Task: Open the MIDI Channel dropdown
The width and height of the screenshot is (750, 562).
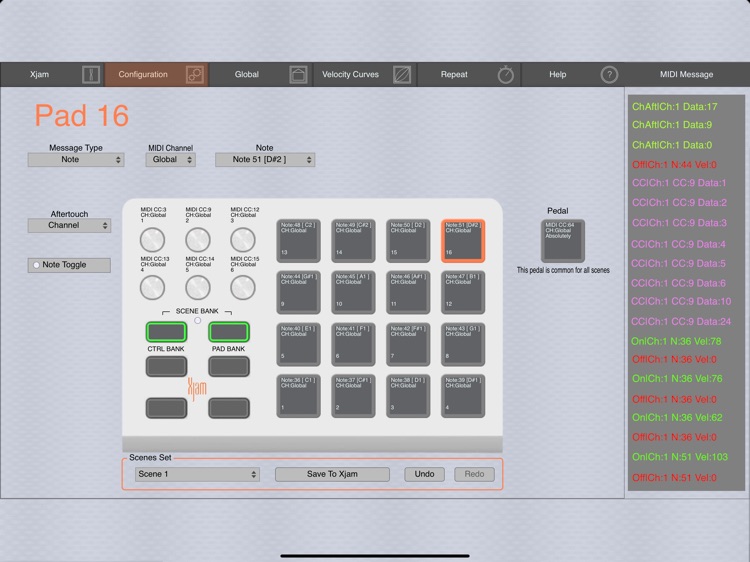Action: click(x=170, y=160)
